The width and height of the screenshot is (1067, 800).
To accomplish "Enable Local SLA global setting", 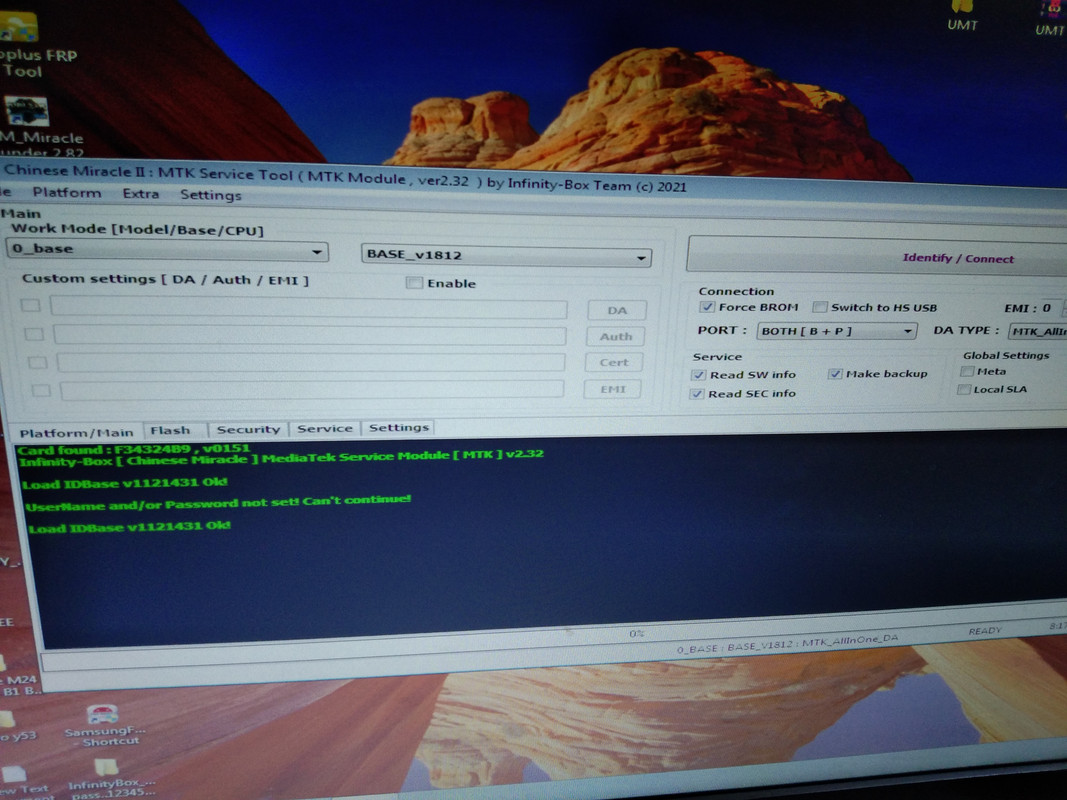I will coord(964,390).
